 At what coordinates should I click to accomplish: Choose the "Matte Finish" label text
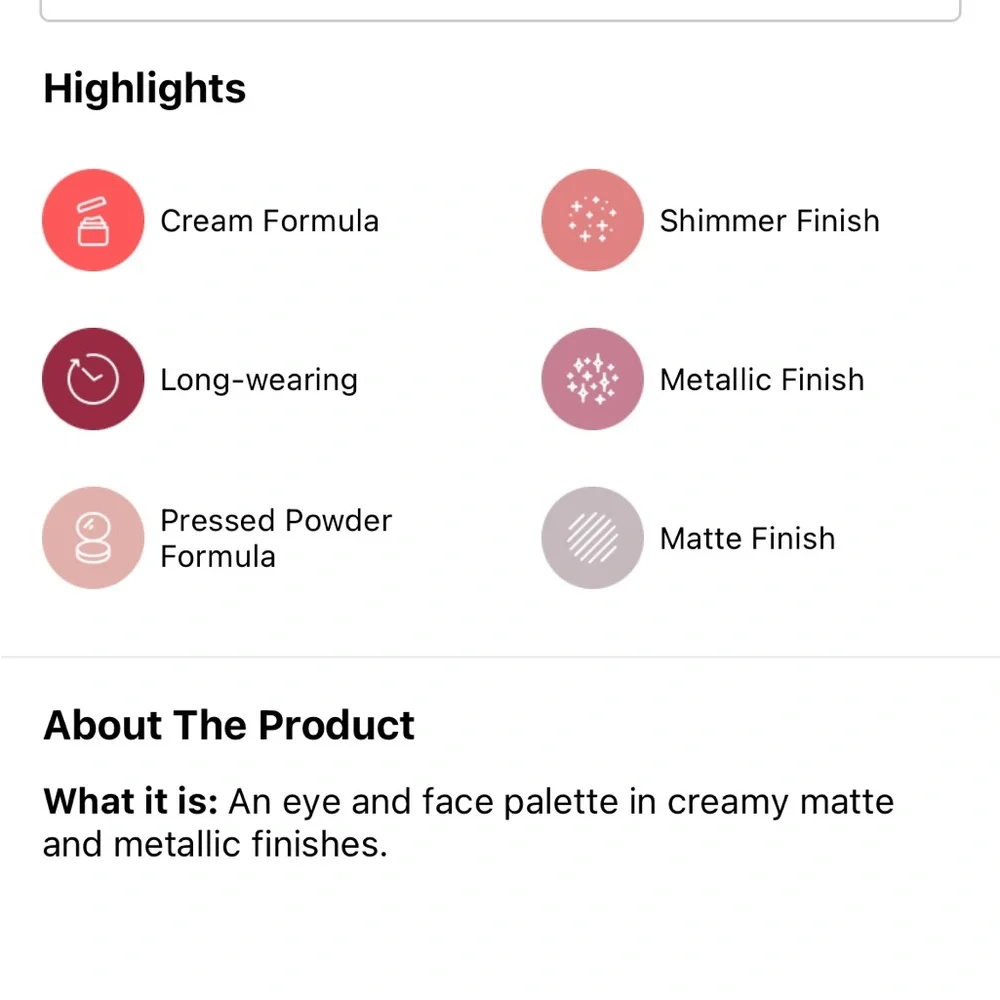pos(747,539)
